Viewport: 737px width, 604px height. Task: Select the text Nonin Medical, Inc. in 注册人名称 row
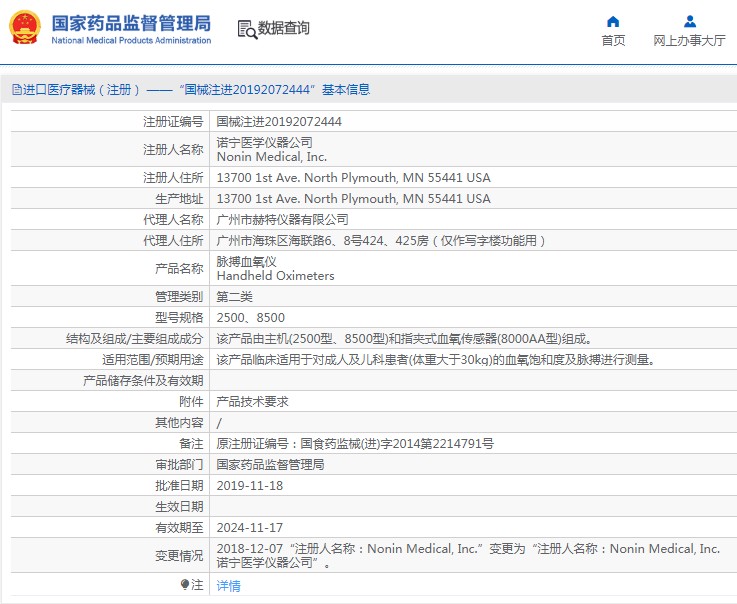click(x=272, y=157)
